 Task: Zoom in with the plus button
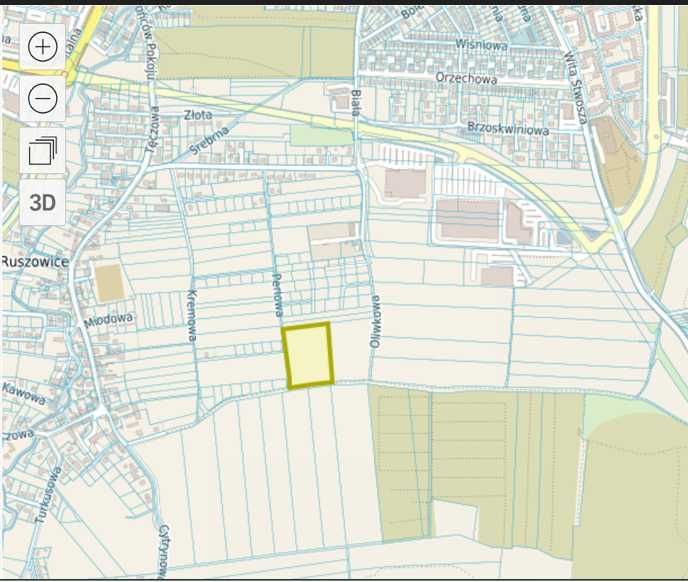(43, 47)
